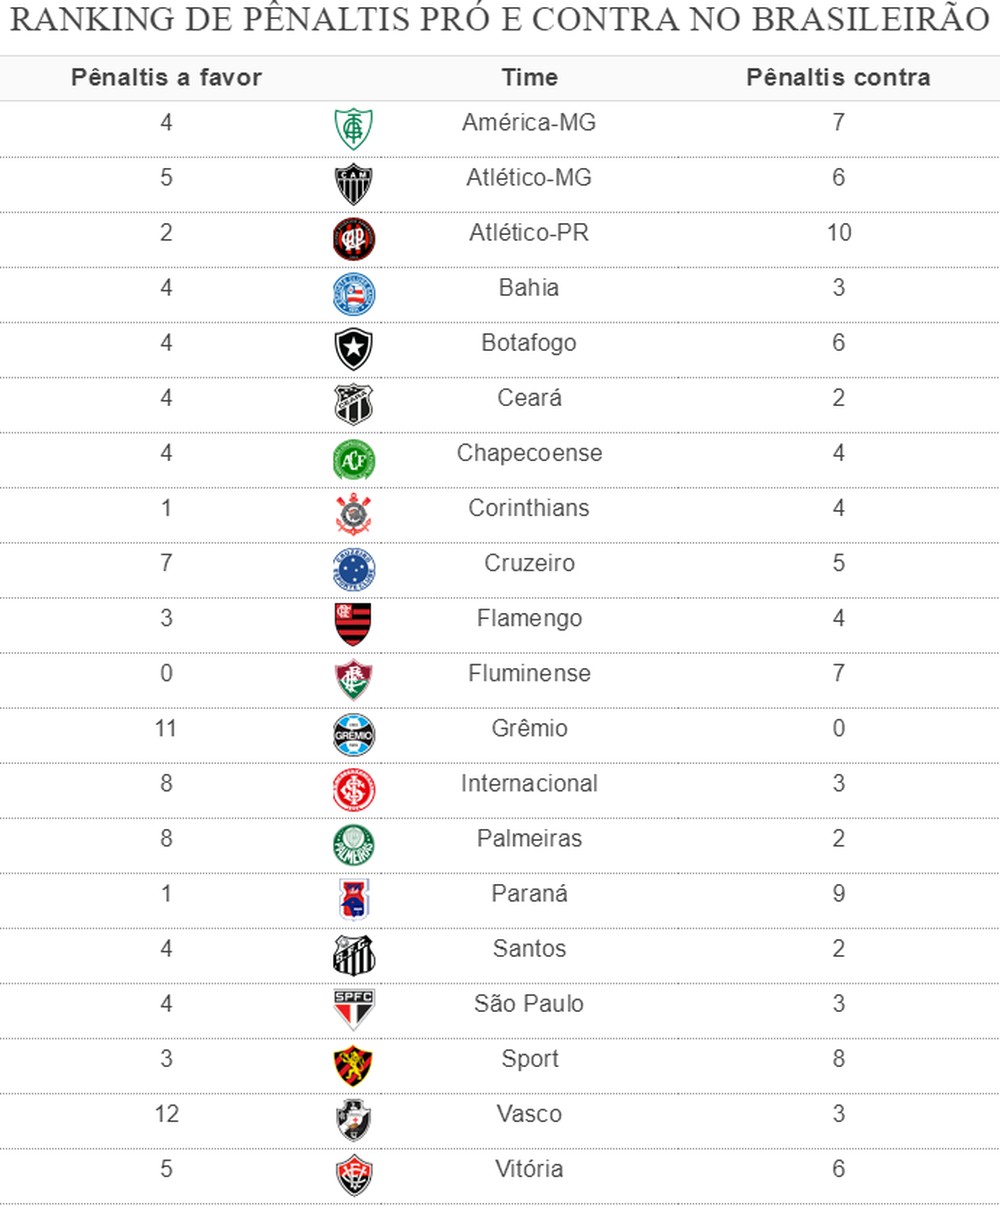Image resolution: width=1000 pixels, height=1206 pixels.
Task: Select the Grêmio badge icon
Action: click(353, 735)
